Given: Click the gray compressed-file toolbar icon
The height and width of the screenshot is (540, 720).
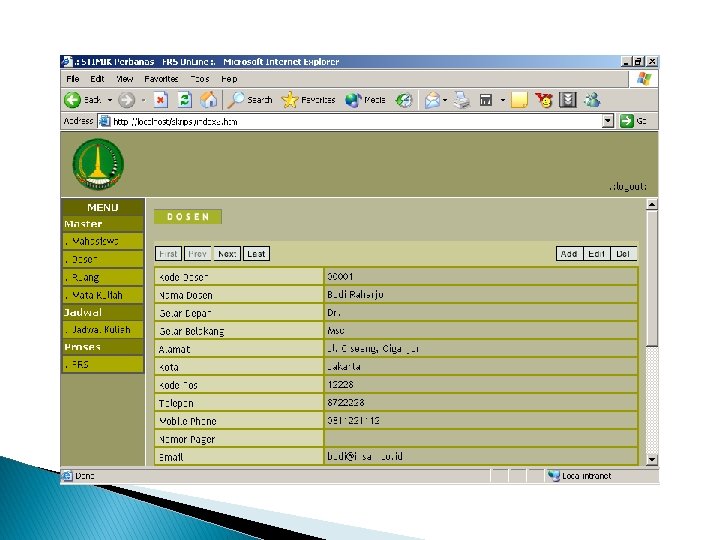Looking at the screenshot, I should 568,100.
